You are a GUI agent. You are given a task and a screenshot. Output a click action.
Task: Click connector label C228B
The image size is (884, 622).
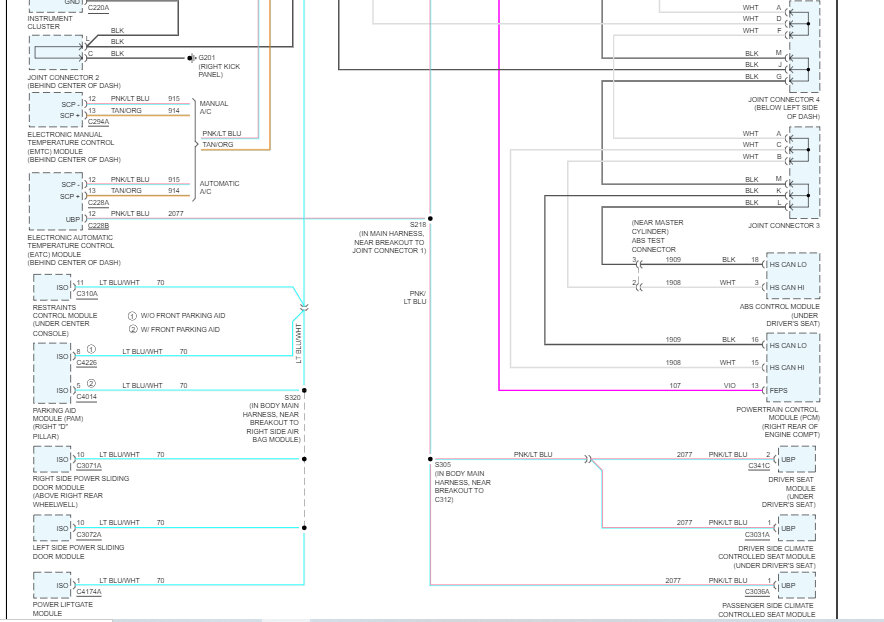click(98, 226)
